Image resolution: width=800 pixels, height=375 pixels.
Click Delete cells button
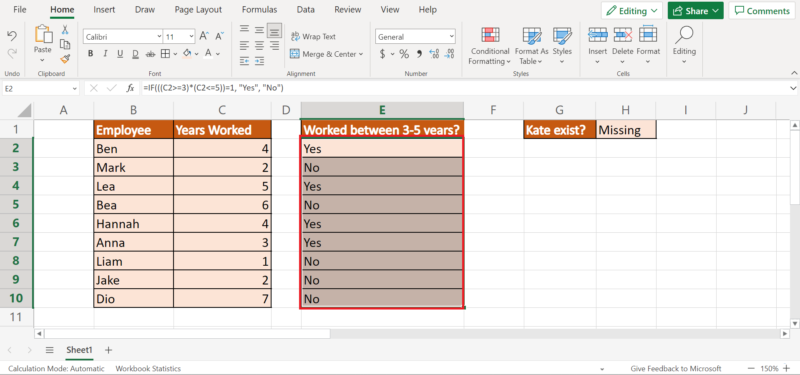pos(622,45)
